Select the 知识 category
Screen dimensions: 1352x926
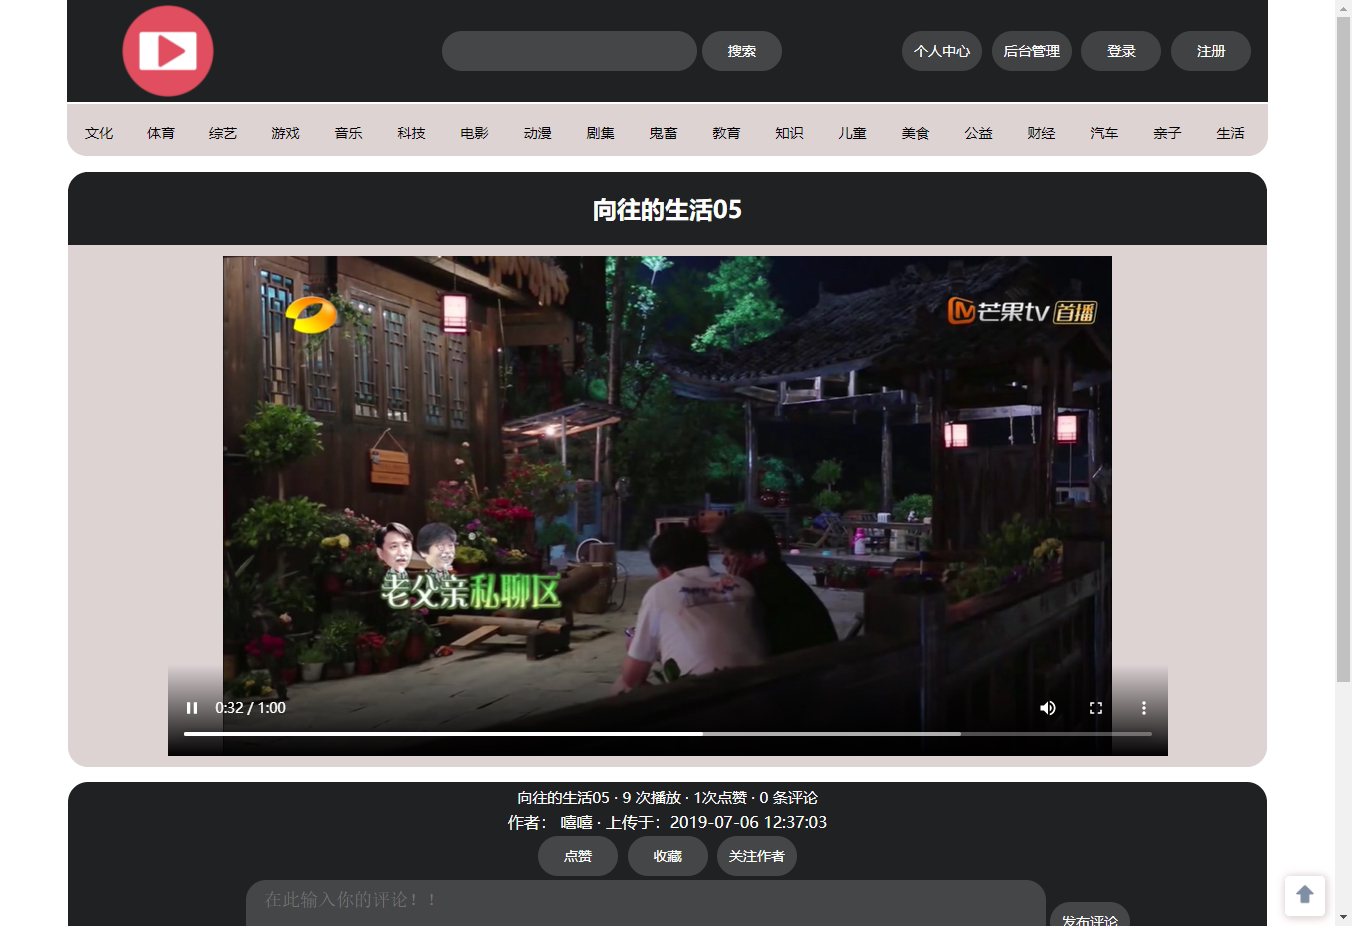[x=790, y=133]
